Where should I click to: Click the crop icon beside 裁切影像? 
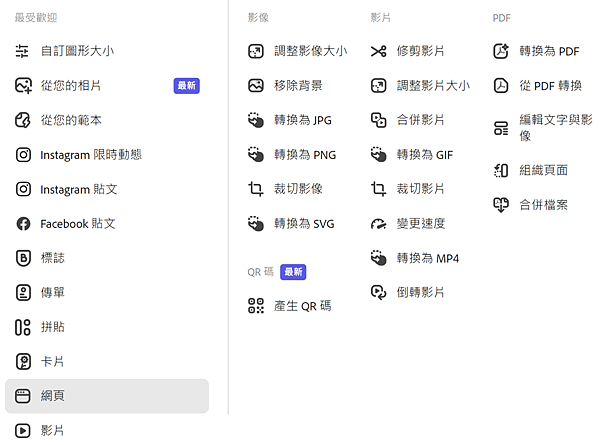coord(256,189)
